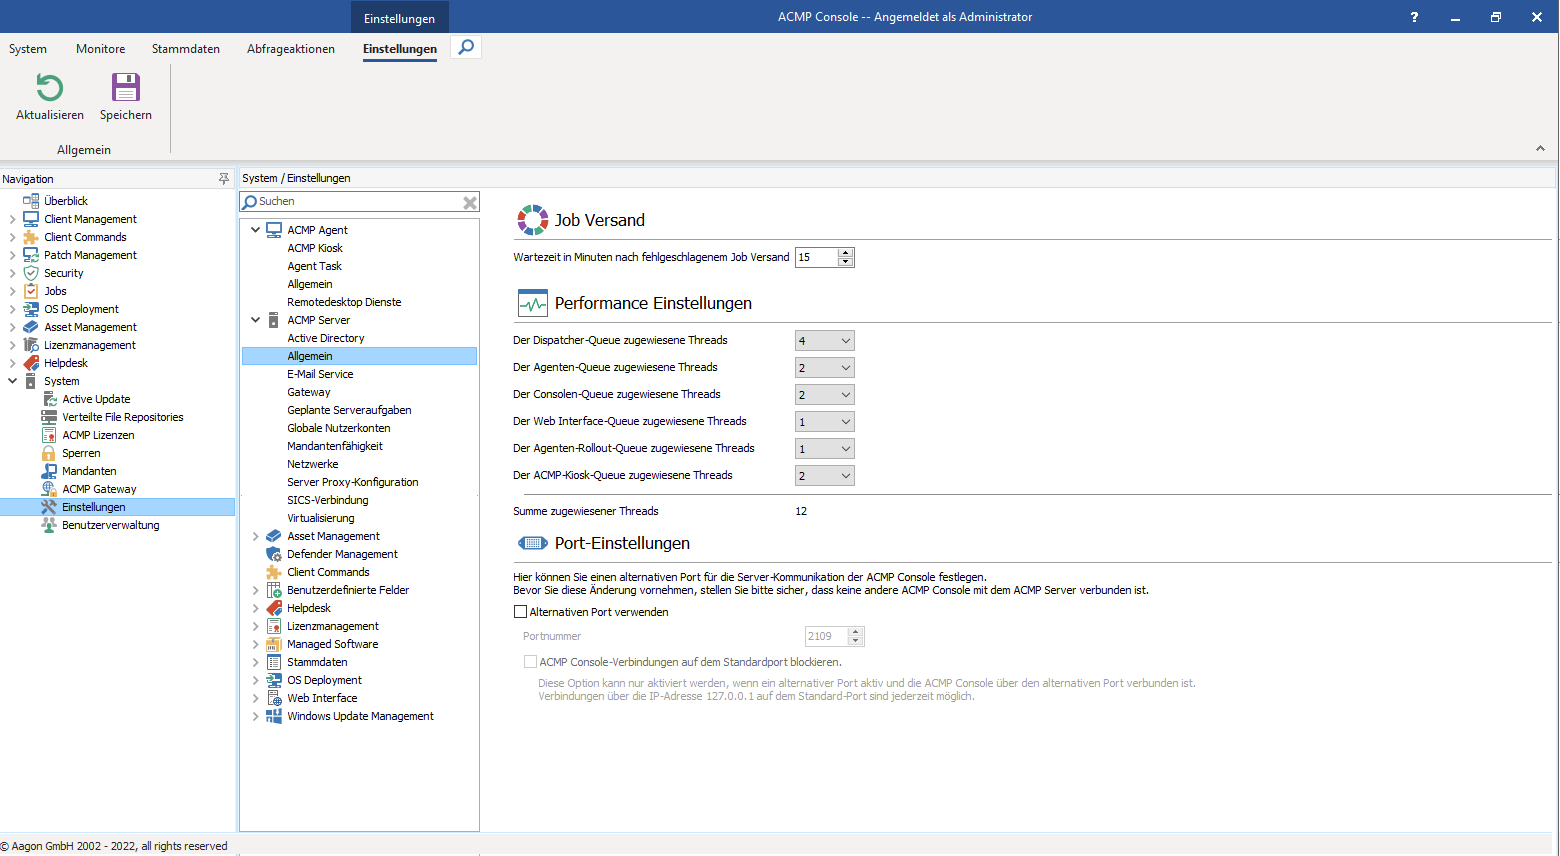This screenshot has height=856, width=1560.
Task: Select the Asset Management icon in Navigation
Action: coord(31,327)
